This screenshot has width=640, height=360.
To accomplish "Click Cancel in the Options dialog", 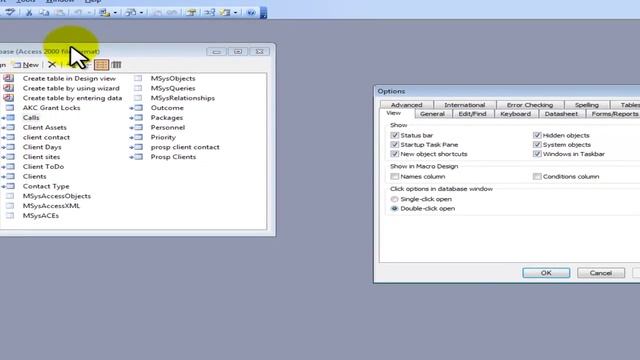I will point(601,273).
